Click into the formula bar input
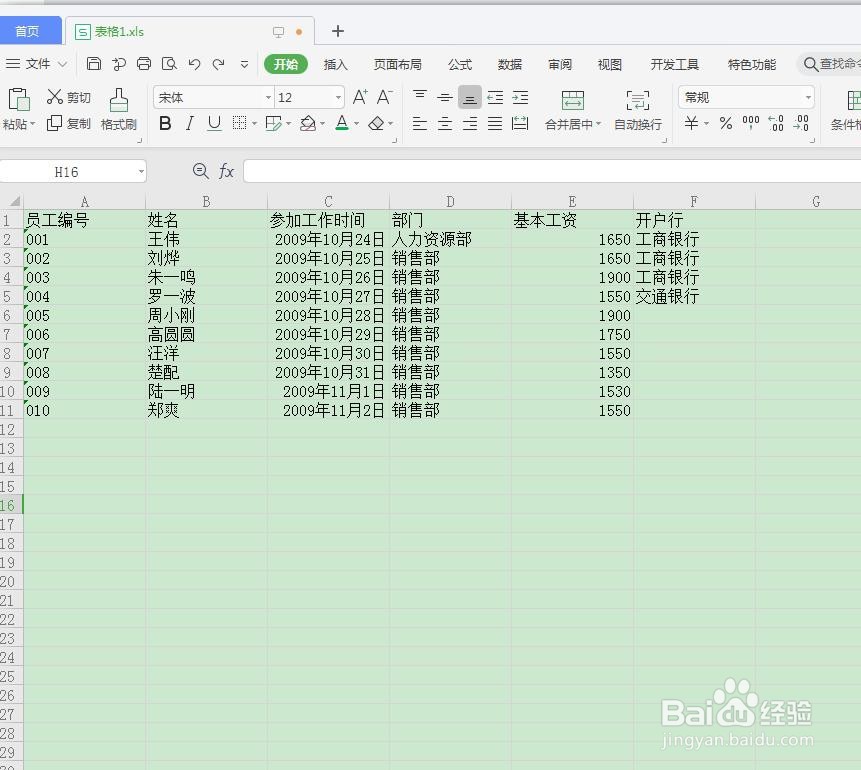Screen dimensions: 861x770 click(x=552, y=171)
